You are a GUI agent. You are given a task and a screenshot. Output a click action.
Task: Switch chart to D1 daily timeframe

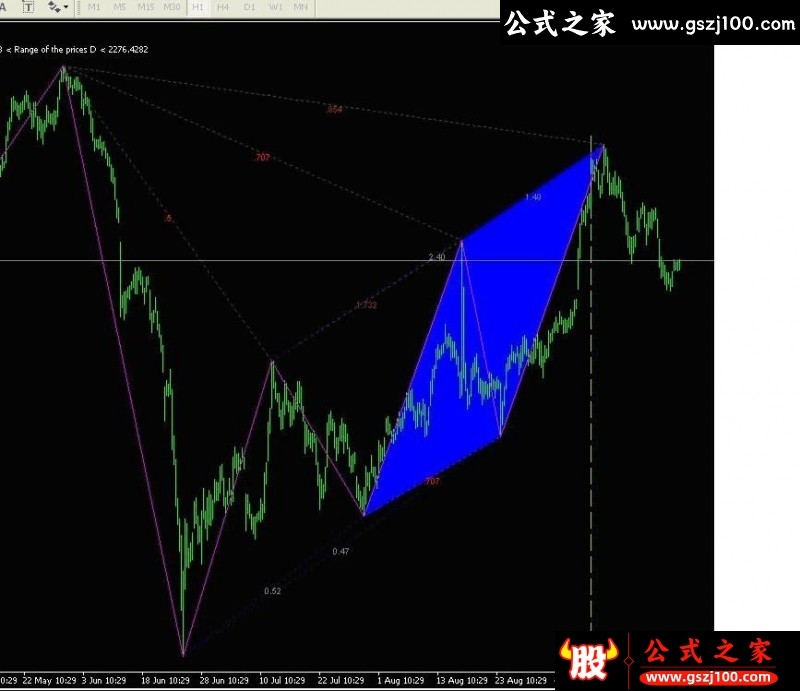[249, 7]
